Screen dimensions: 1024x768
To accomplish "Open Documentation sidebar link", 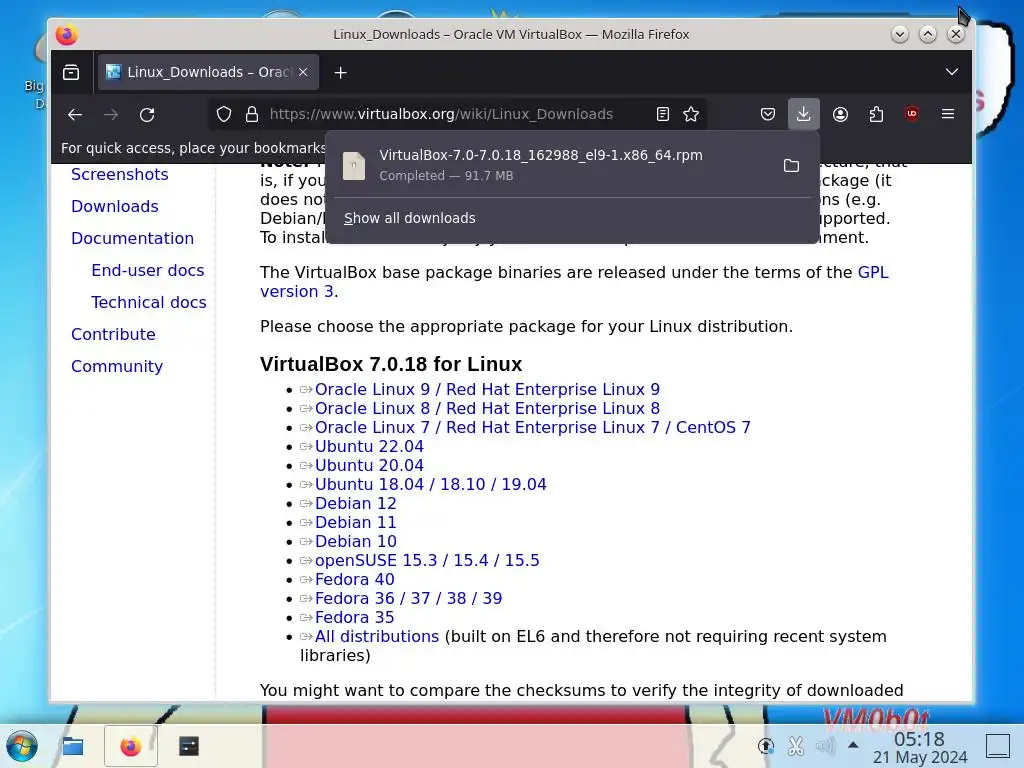I will pos(133,238).
